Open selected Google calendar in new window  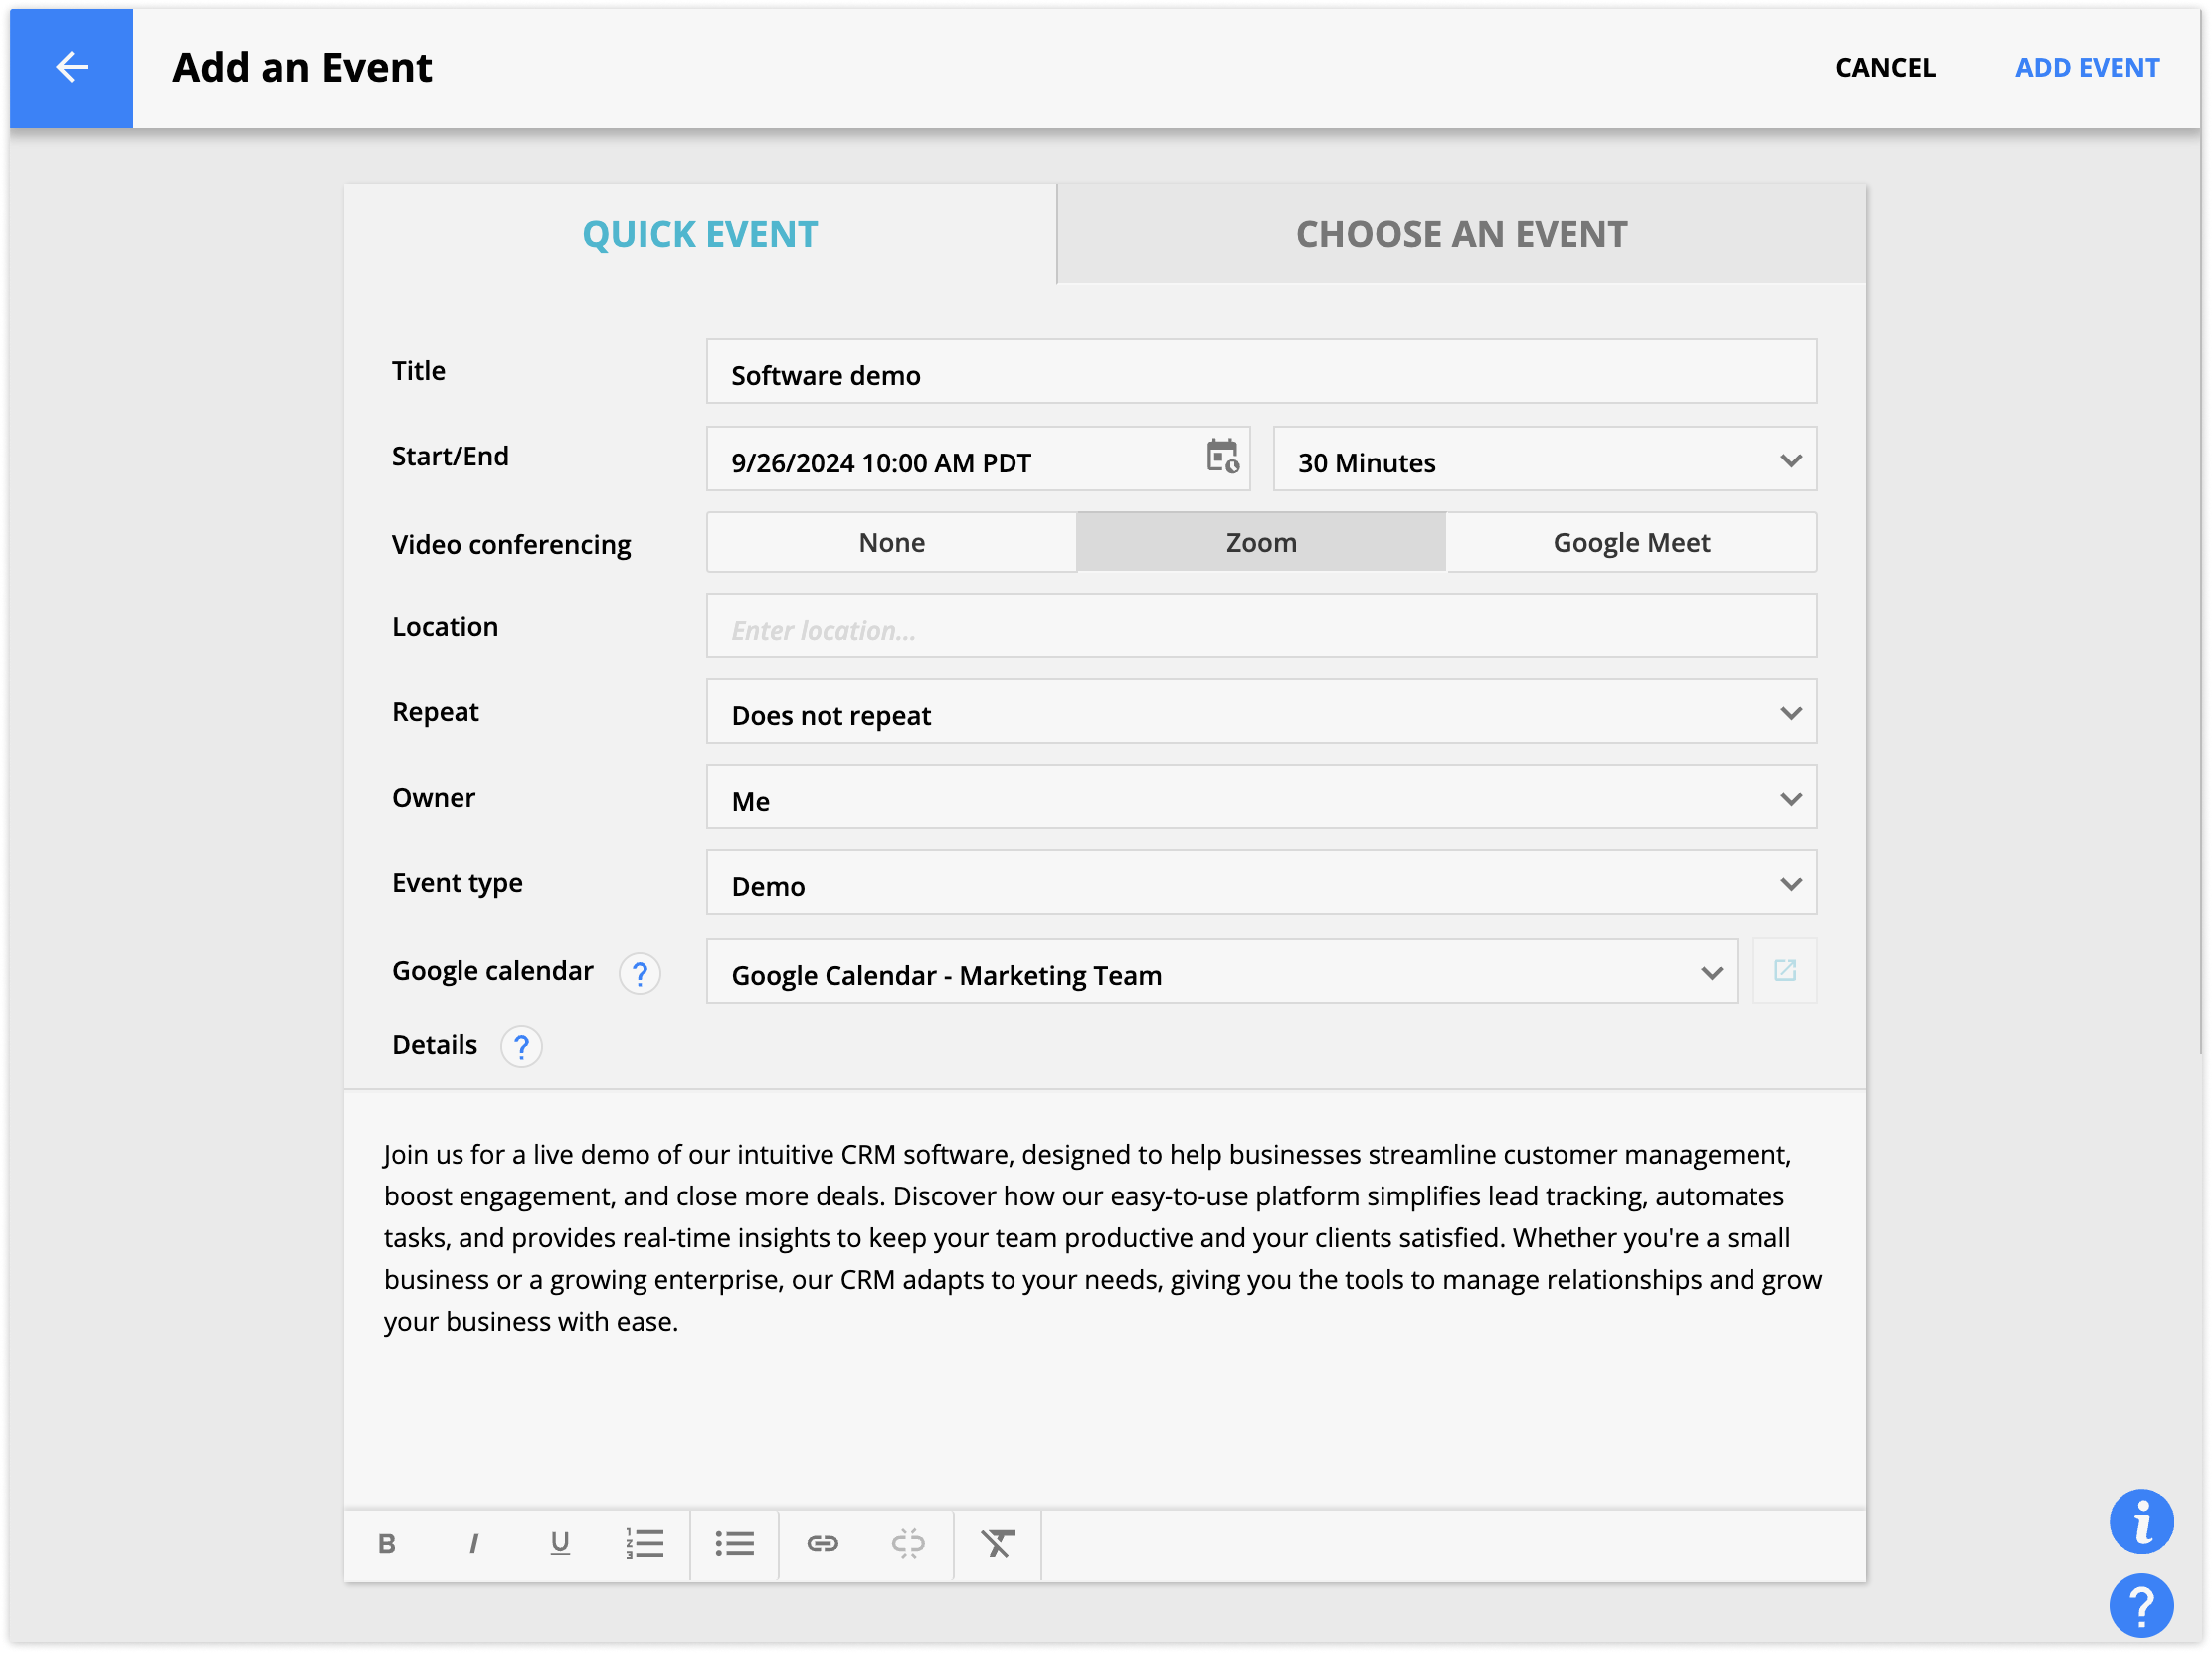tap(1785, 970)
